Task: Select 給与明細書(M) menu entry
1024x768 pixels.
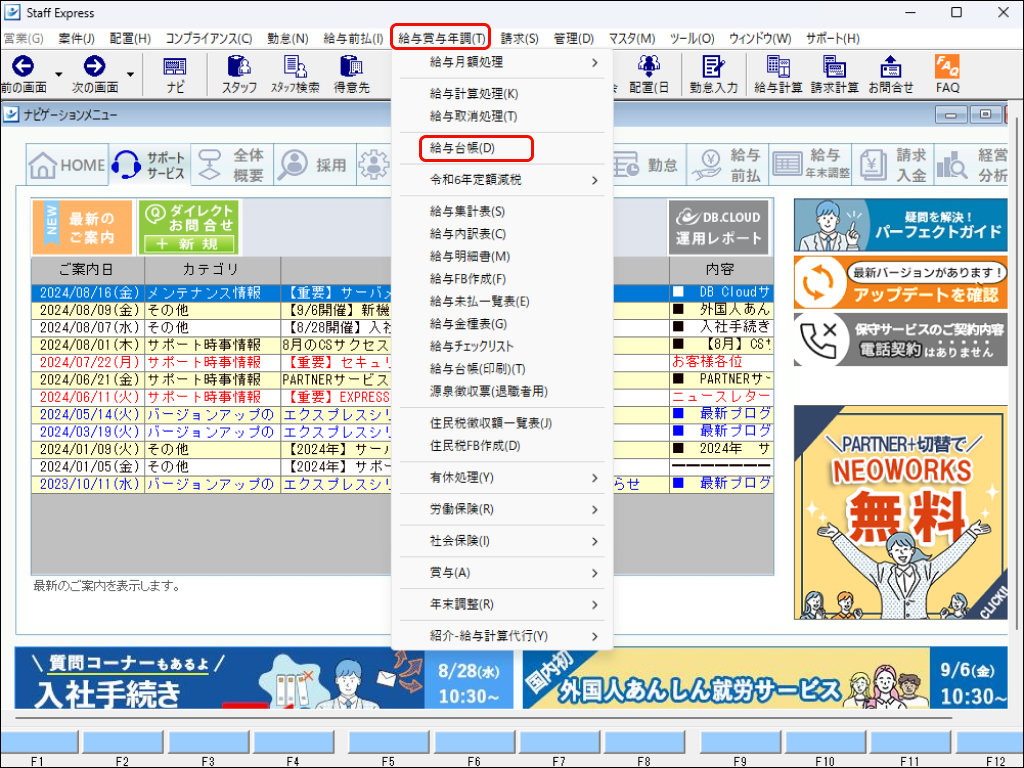Action: coord(502,257)
